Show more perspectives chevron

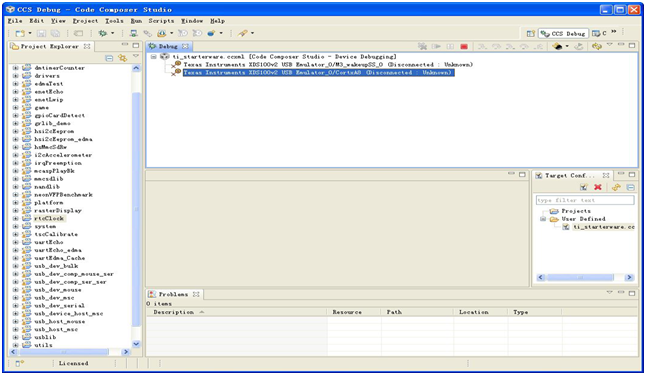click(614, 32)
